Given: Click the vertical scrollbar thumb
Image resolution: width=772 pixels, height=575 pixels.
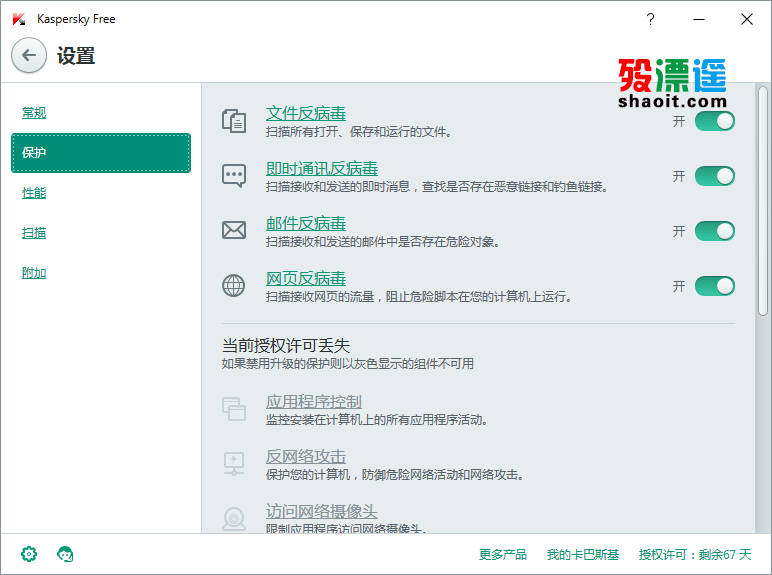Looking at the screenshot, I should point(763,201).
